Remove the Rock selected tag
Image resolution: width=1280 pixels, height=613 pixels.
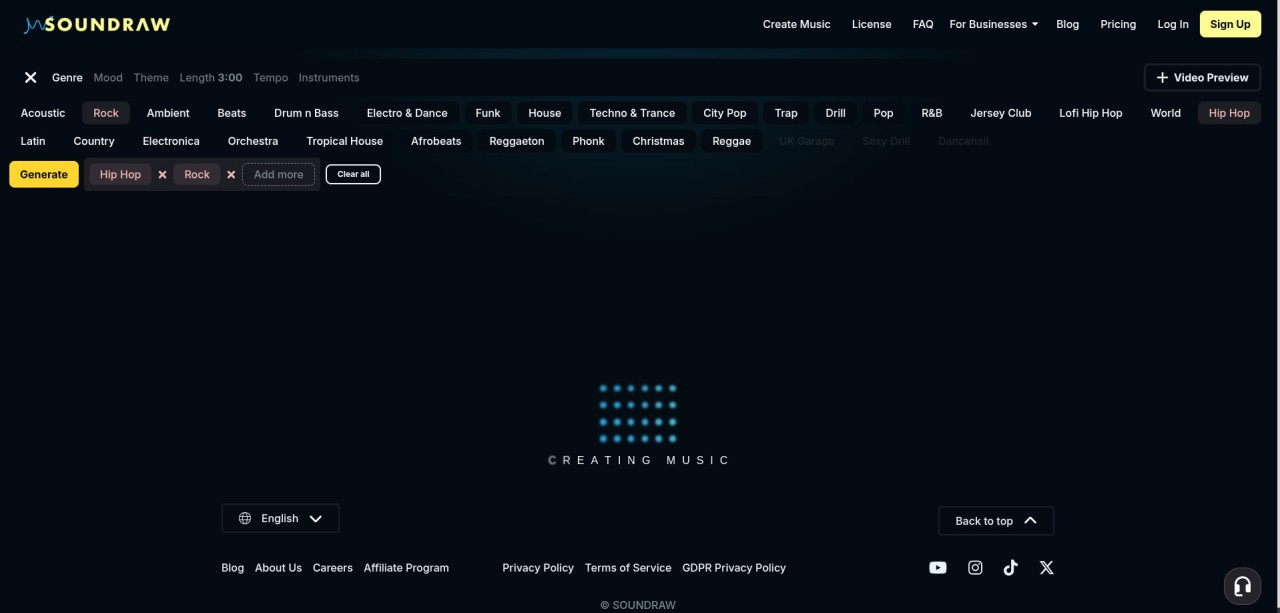231,175
